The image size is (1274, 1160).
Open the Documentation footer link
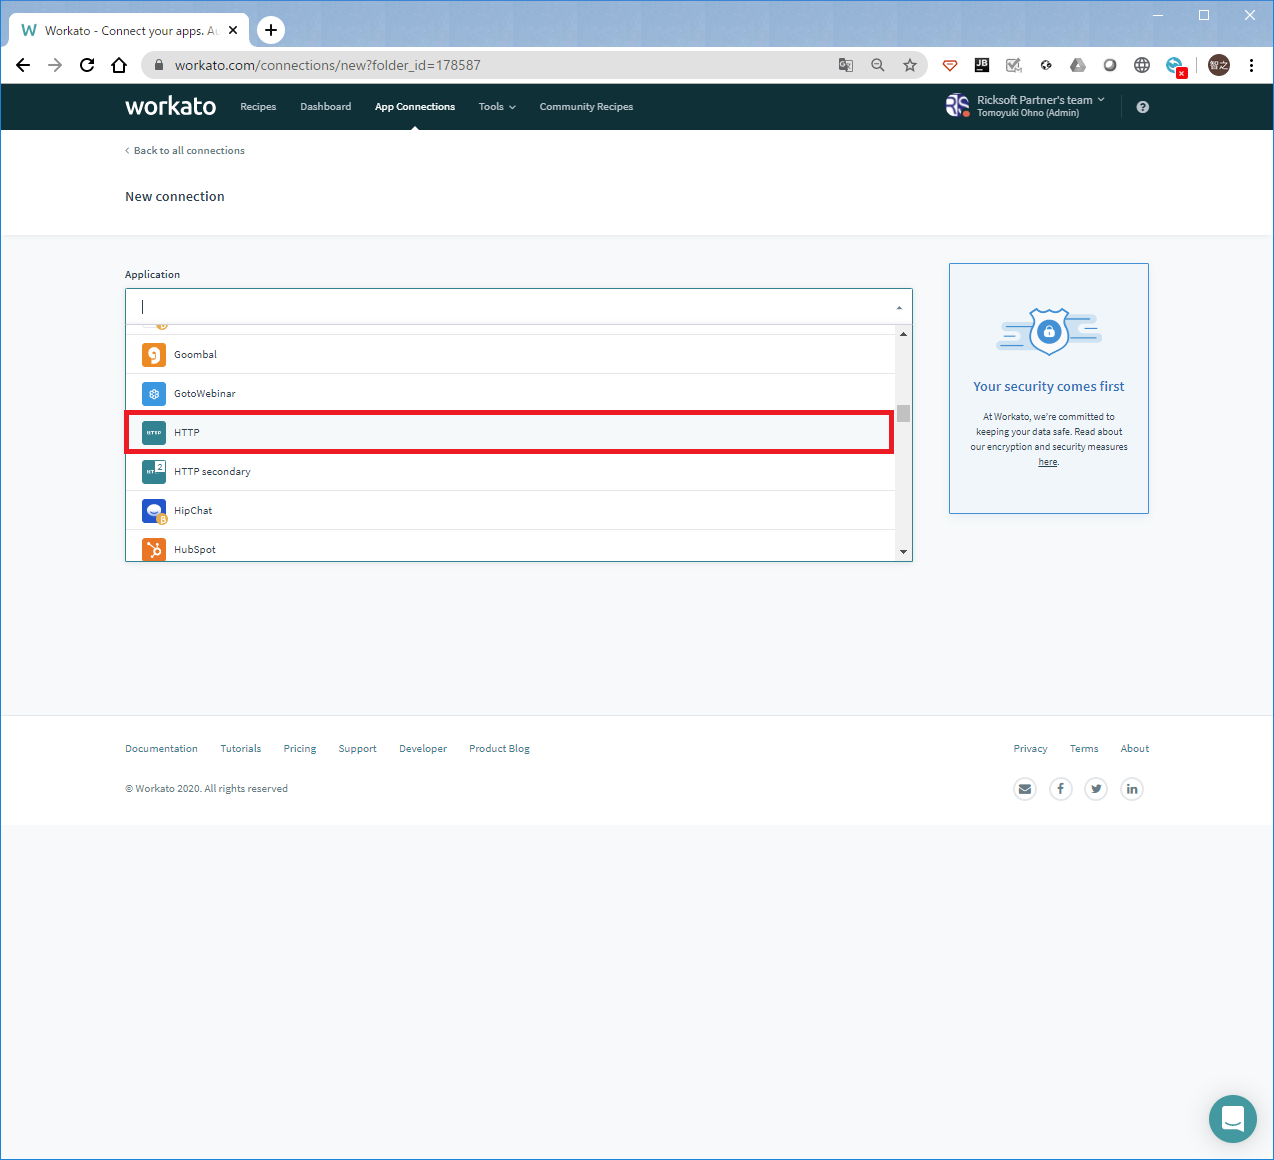click(x=161, y=749)
